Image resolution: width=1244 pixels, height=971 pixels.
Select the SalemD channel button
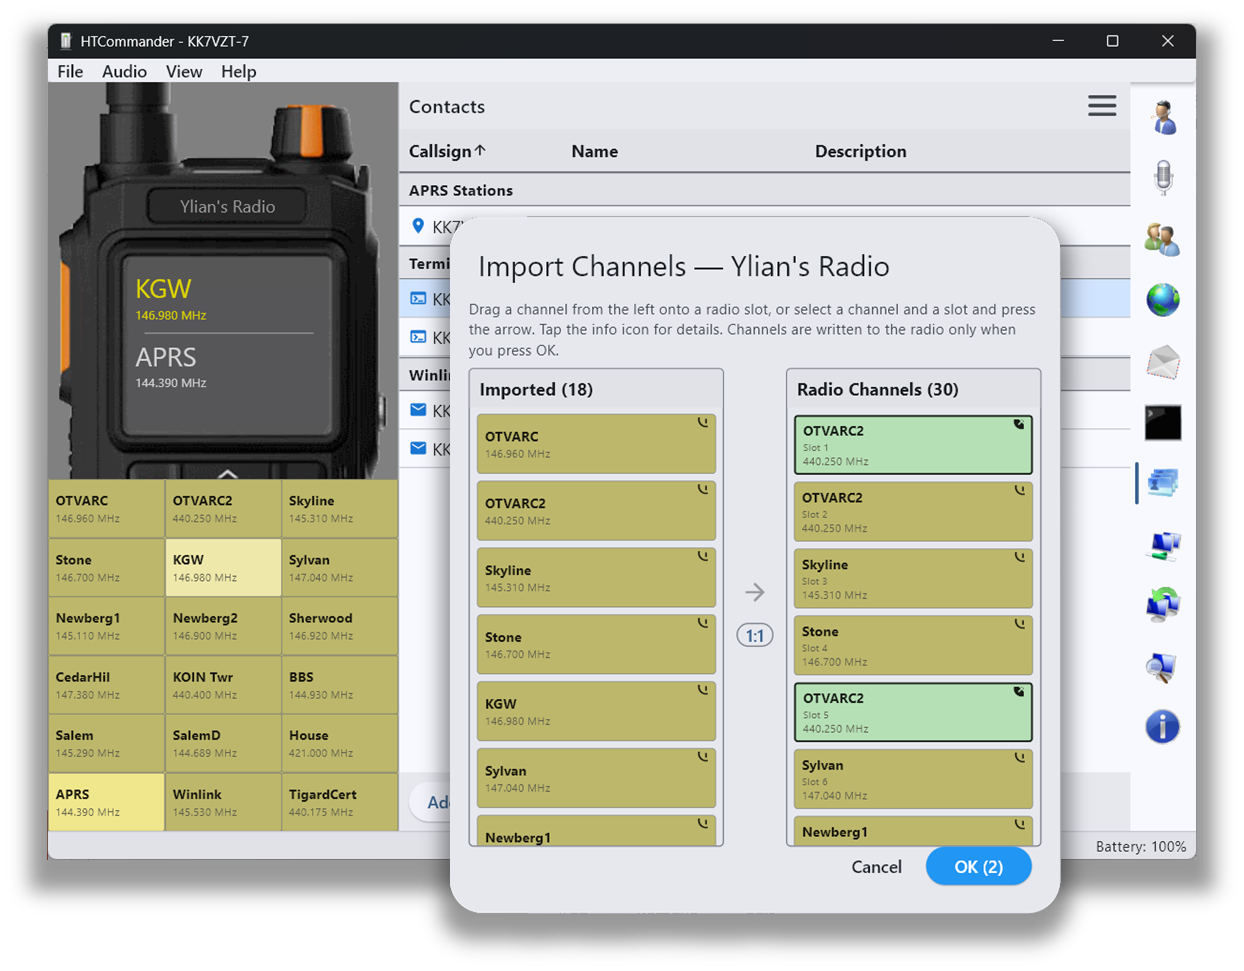(223, 743)
